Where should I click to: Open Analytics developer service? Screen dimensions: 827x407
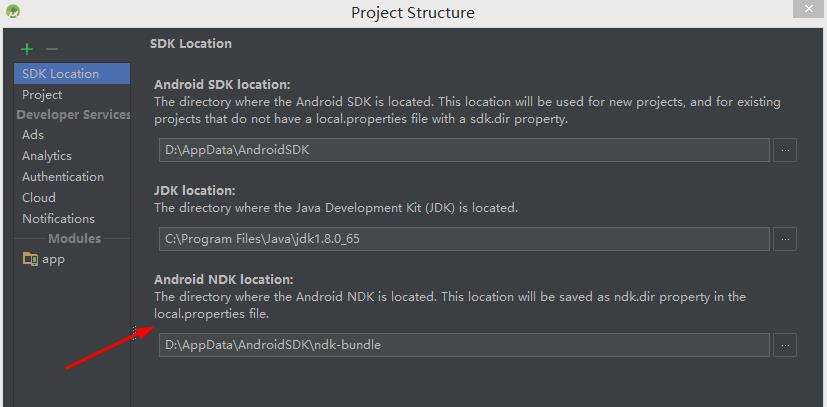tap(47, 156)
